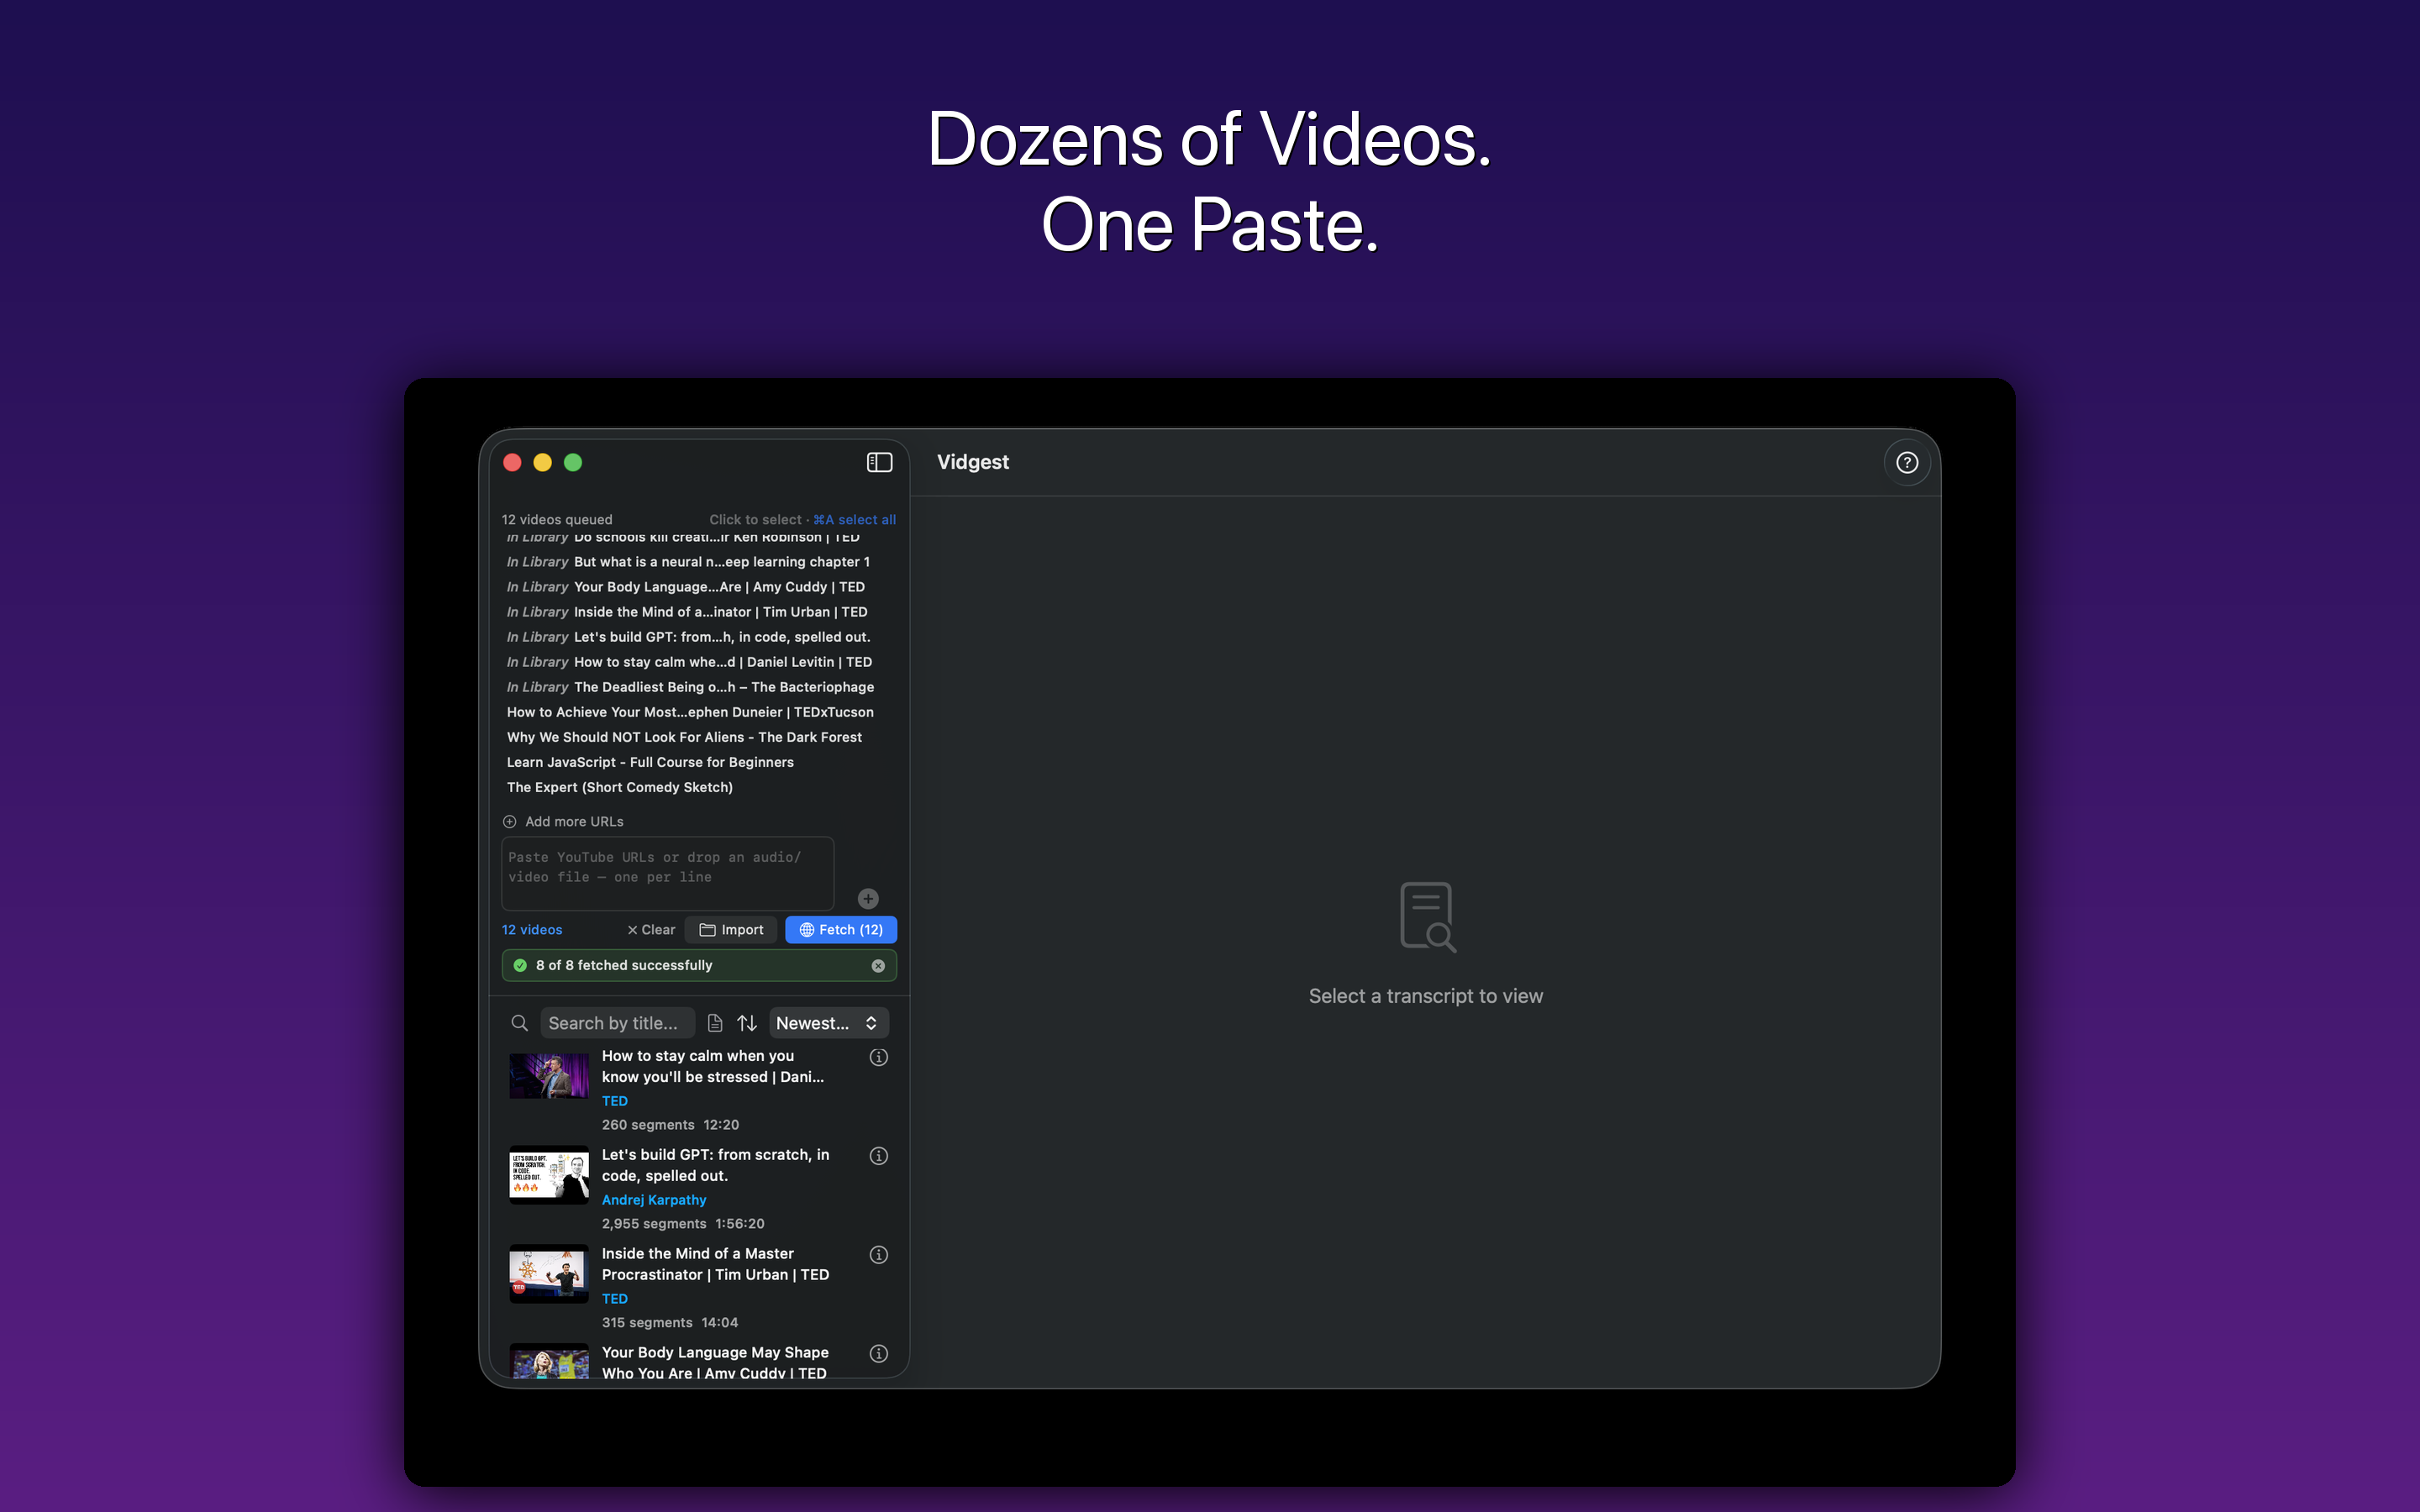This screenshot has height=1512, width=2420.
Task: Toggle the sidebar panel icon
Action: click(879, 462)
